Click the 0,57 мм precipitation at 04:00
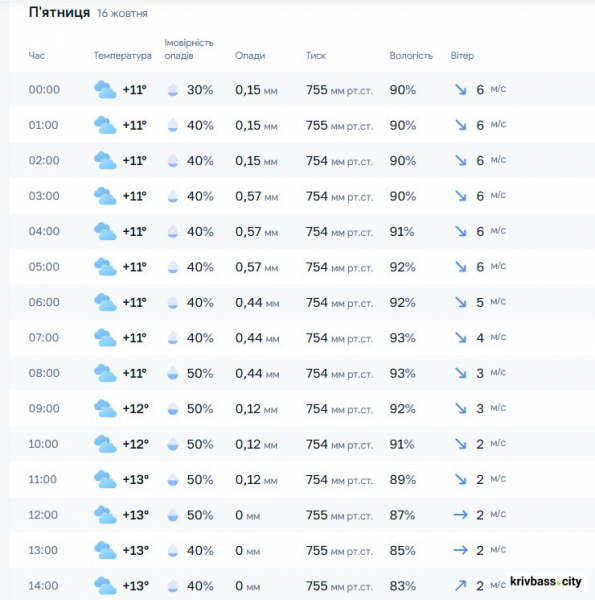 pos(256,232)
